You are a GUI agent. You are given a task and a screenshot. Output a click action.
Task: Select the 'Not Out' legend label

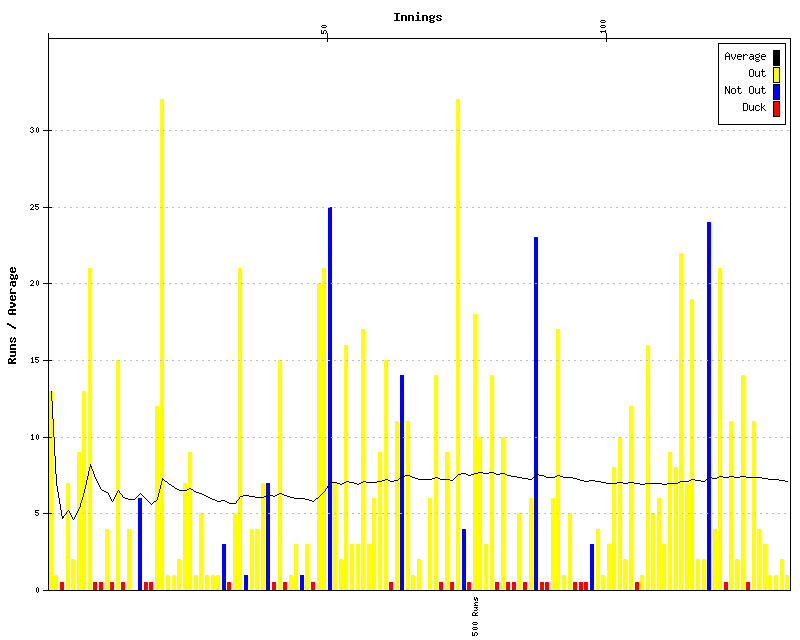click(x=745, y=90)
